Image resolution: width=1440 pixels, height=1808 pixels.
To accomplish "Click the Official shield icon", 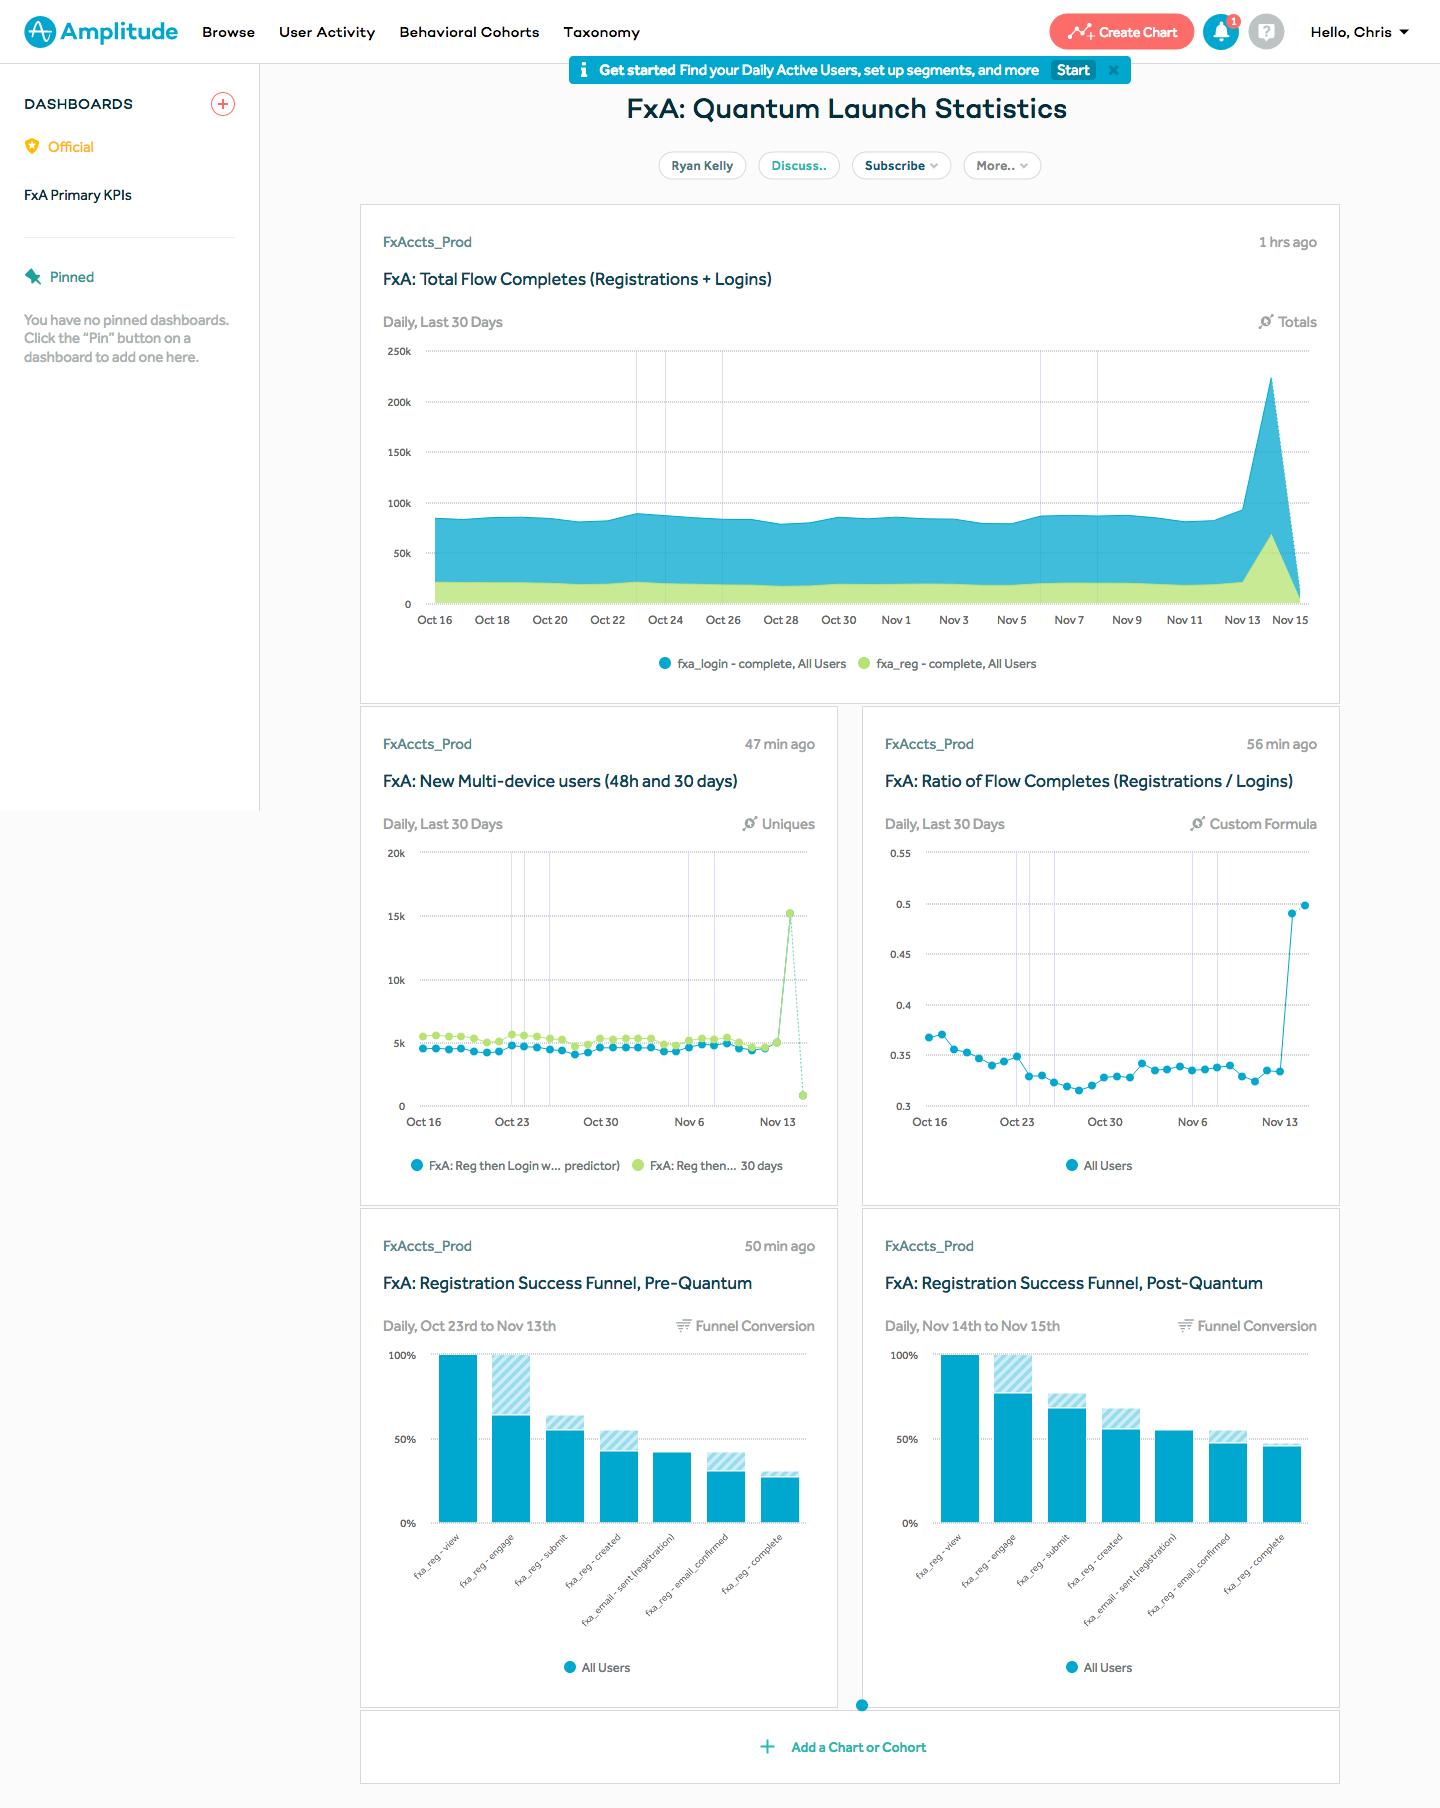I will (x=32, y=147).
